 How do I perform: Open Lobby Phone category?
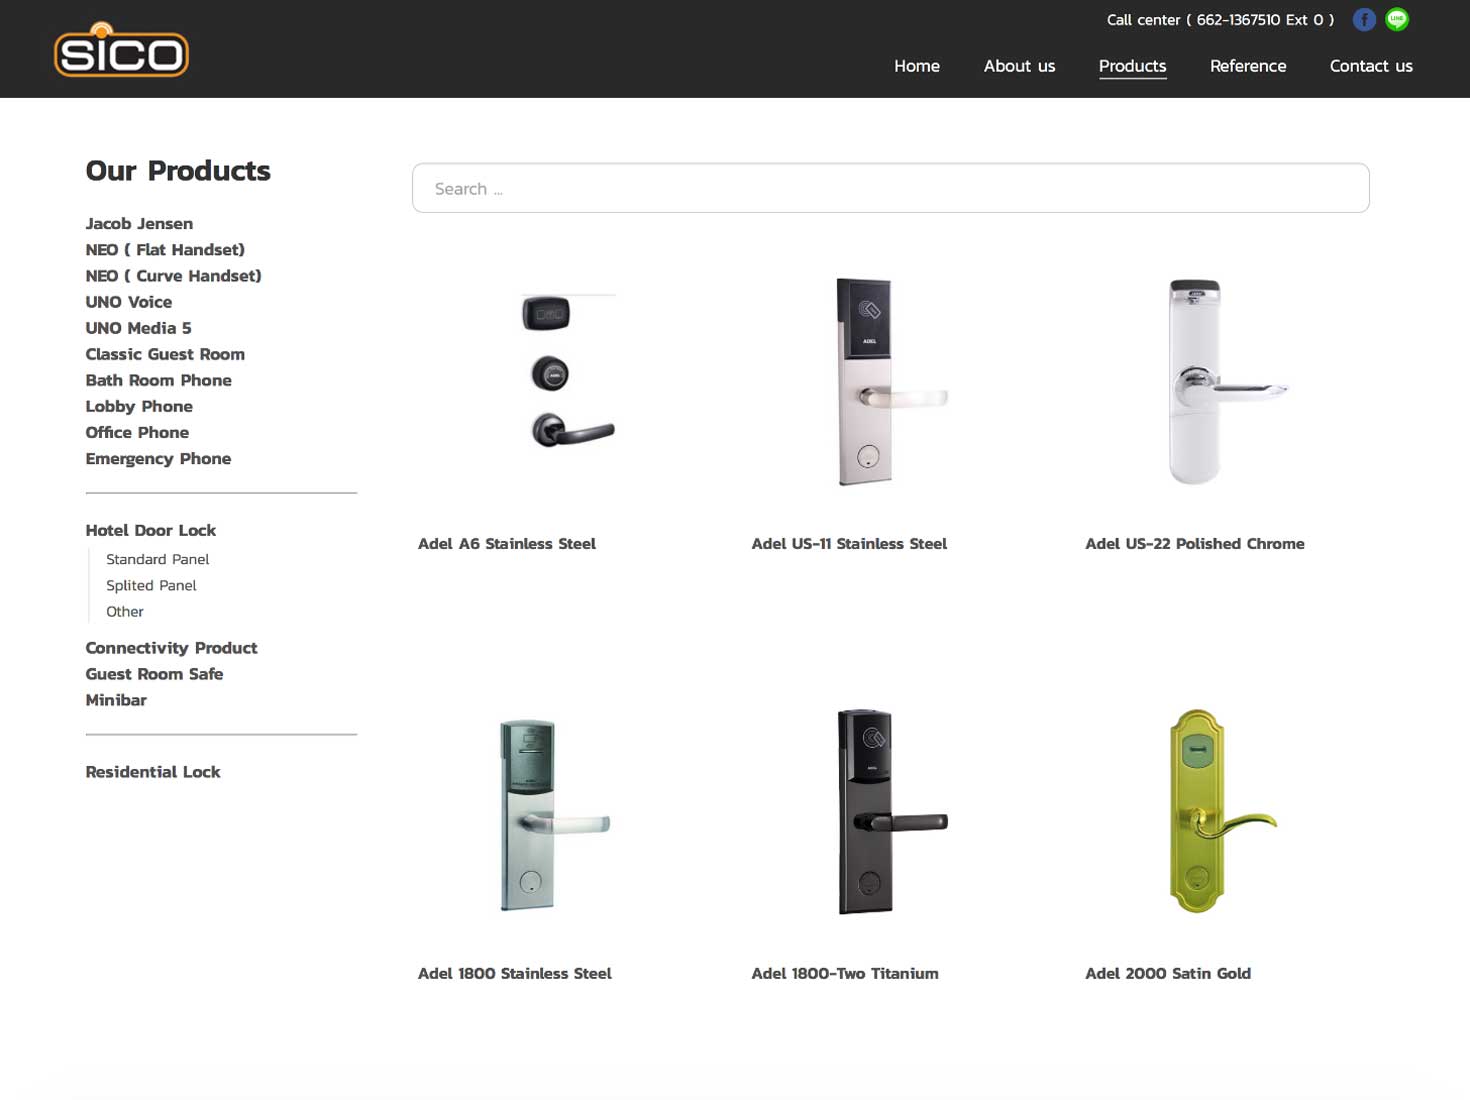click(x=139, y=406)
